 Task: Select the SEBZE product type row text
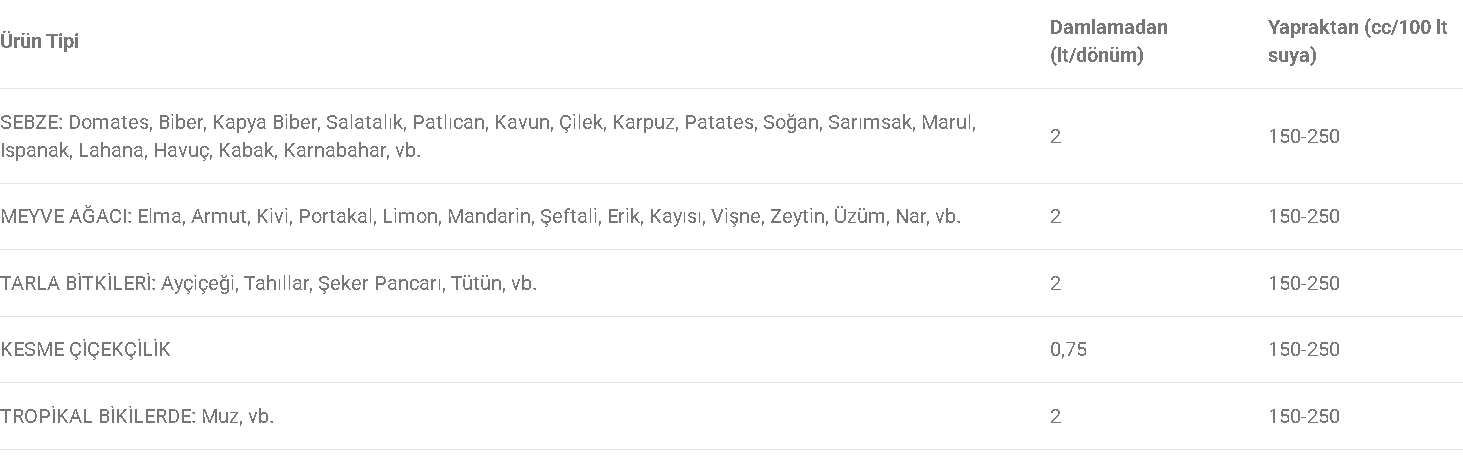[488, 137]
